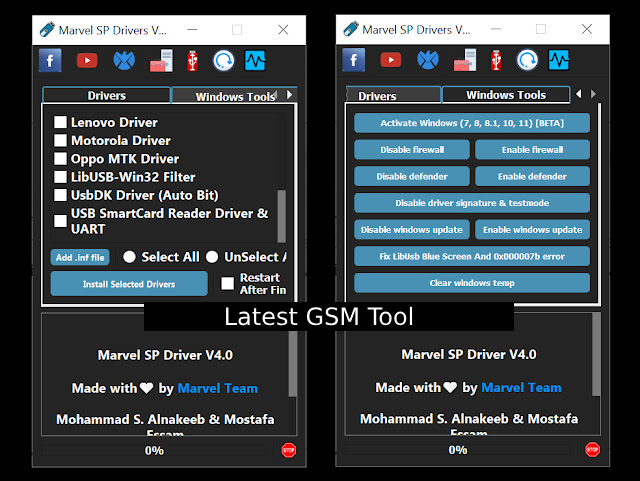Choose Select All radio button
Image resolution: width=640 pixels, height=481 pixels.
click(129, 257)
